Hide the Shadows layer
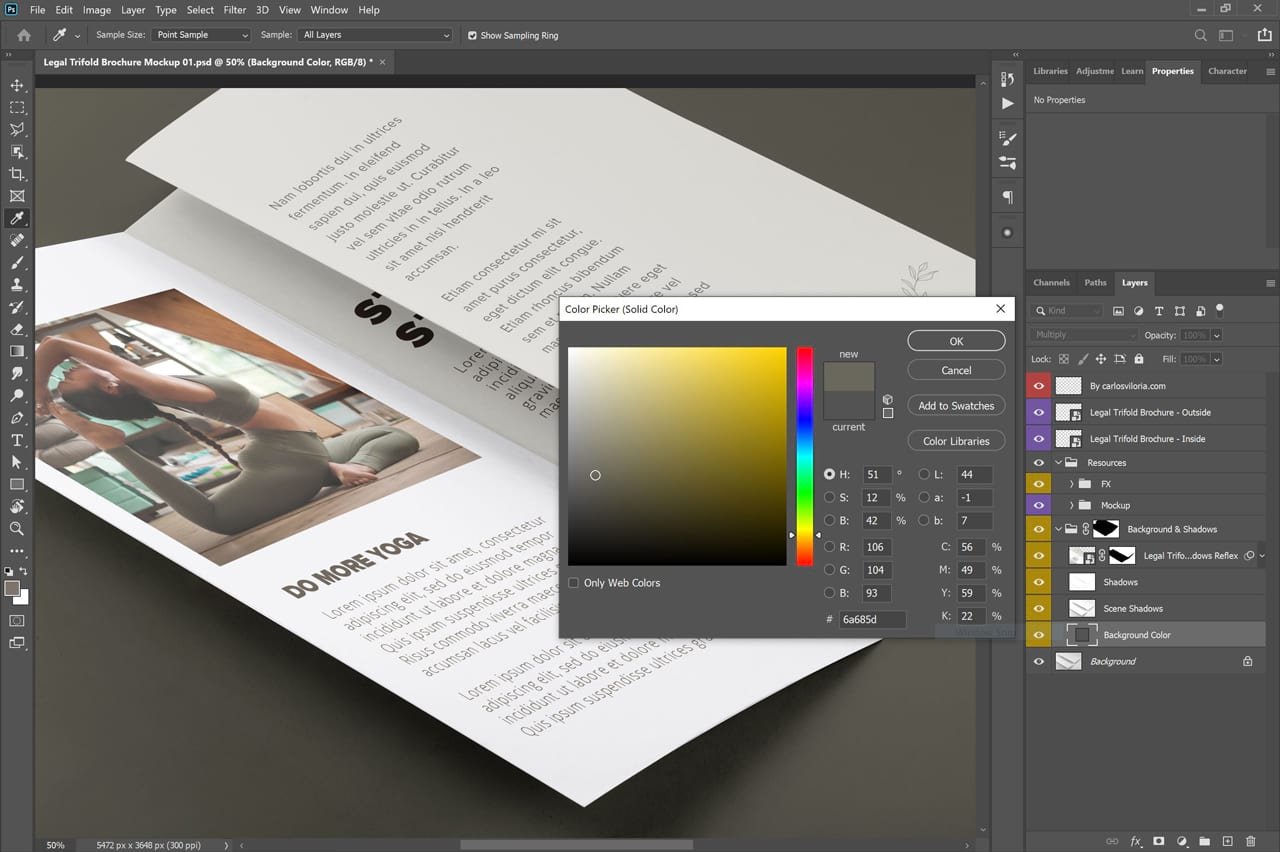Viewport: 1280px width, 852px height. coord(1038,582)
